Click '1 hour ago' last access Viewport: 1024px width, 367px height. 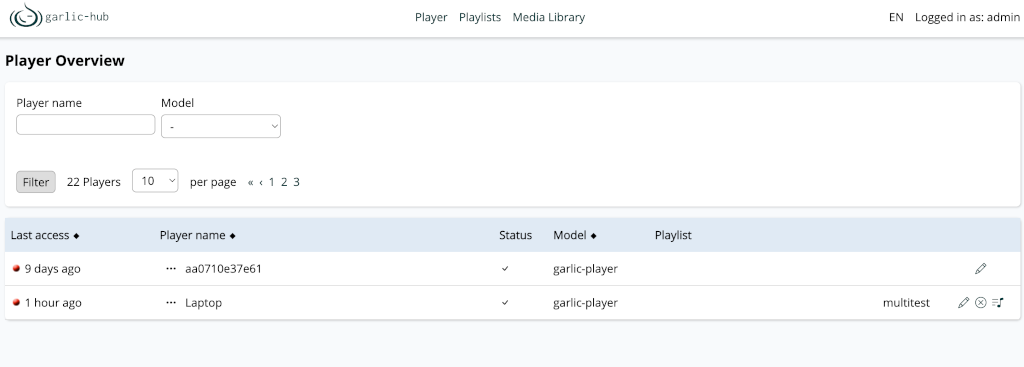(54, 303)
